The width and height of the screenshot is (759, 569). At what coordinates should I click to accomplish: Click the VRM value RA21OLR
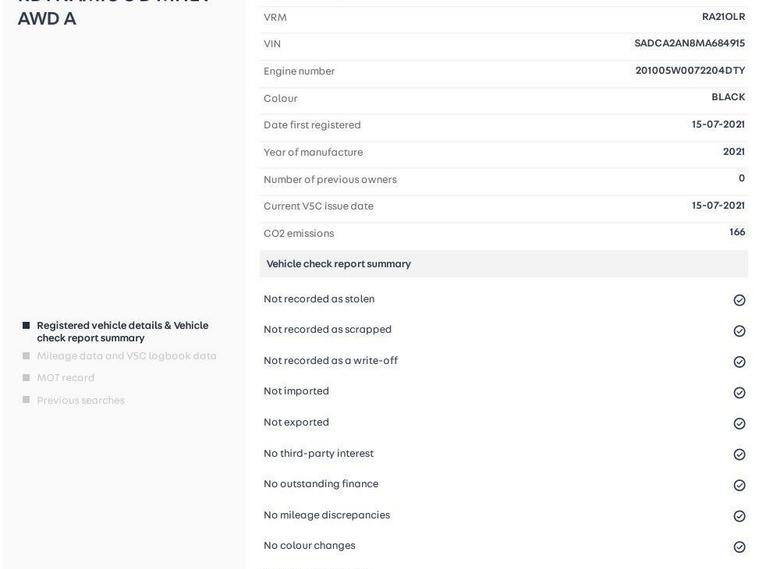pos(723,17)
